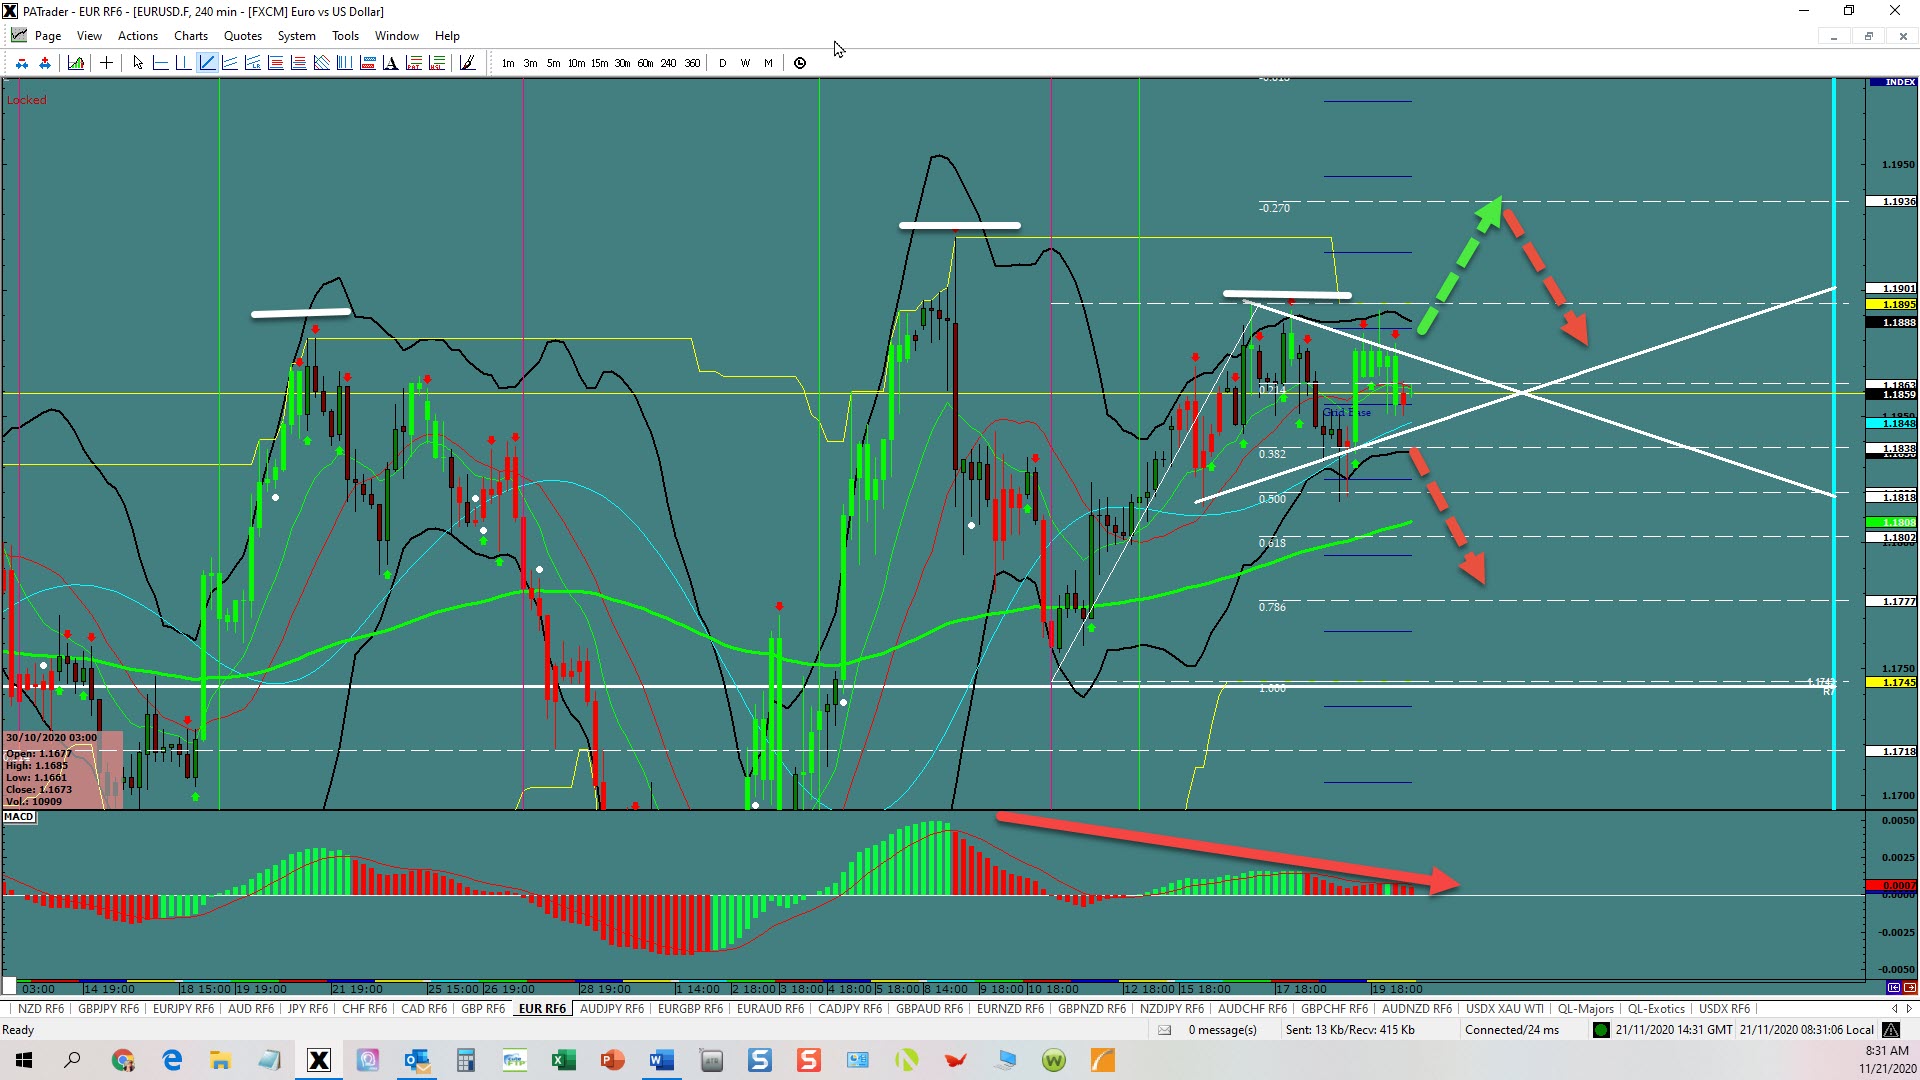Open PATrader X icon in taskbar
1920x1080 pixels.
(319, 1060)
